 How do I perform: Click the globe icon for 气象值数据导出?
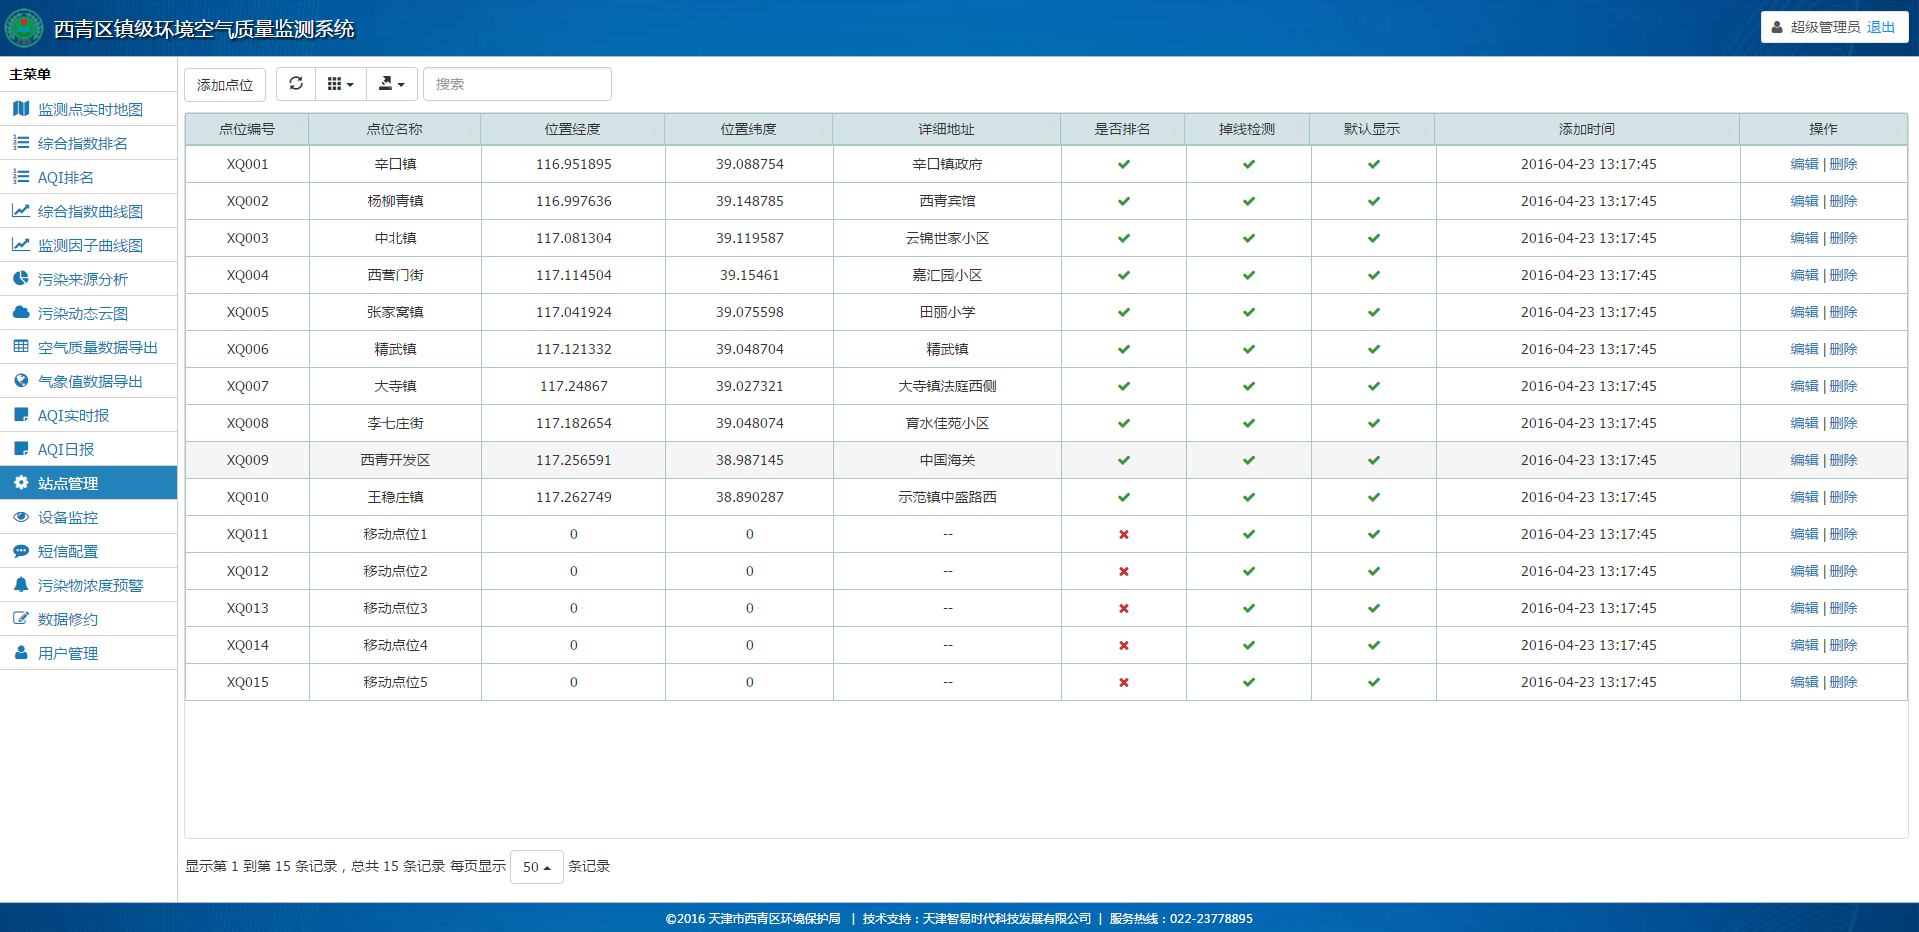[x=21, y=381]
